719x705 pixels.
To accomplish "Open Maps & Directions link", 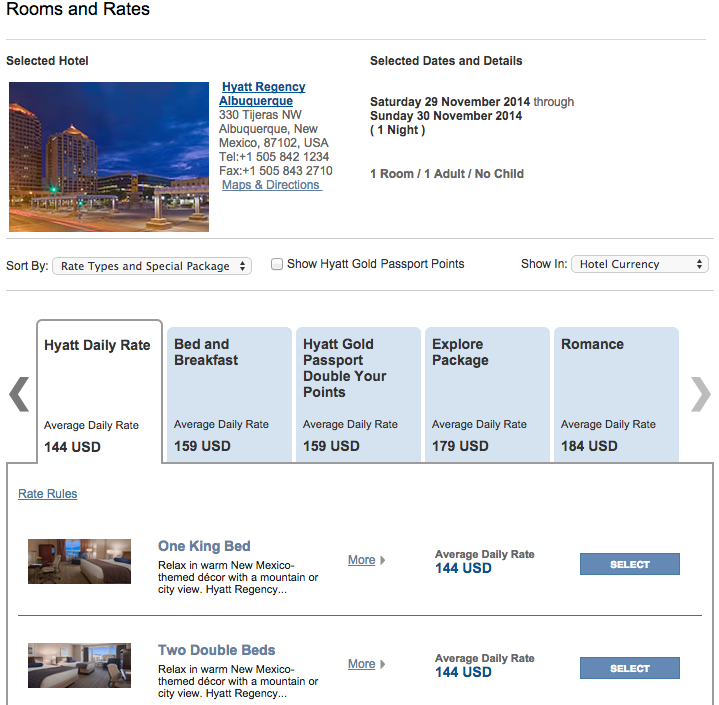I will [272, 185].
